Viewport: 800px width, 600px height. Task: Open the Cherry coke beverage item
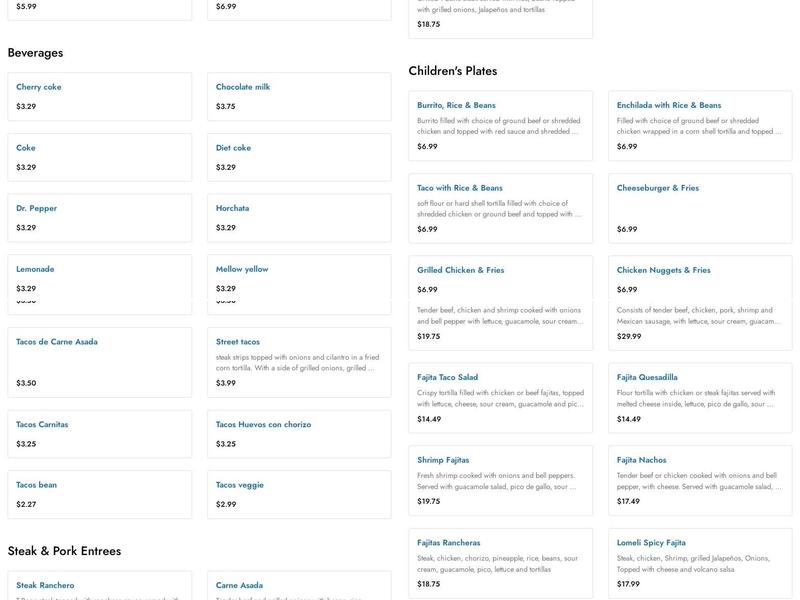(99, 96)
